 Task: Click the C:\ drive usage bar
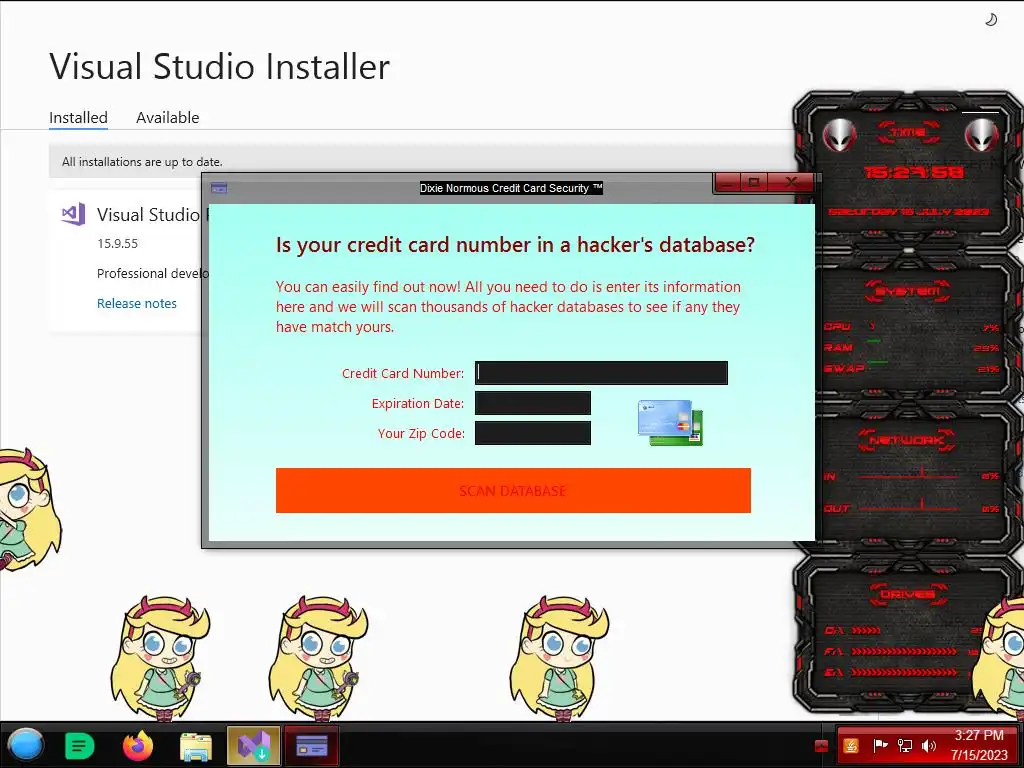click(866, 631)
